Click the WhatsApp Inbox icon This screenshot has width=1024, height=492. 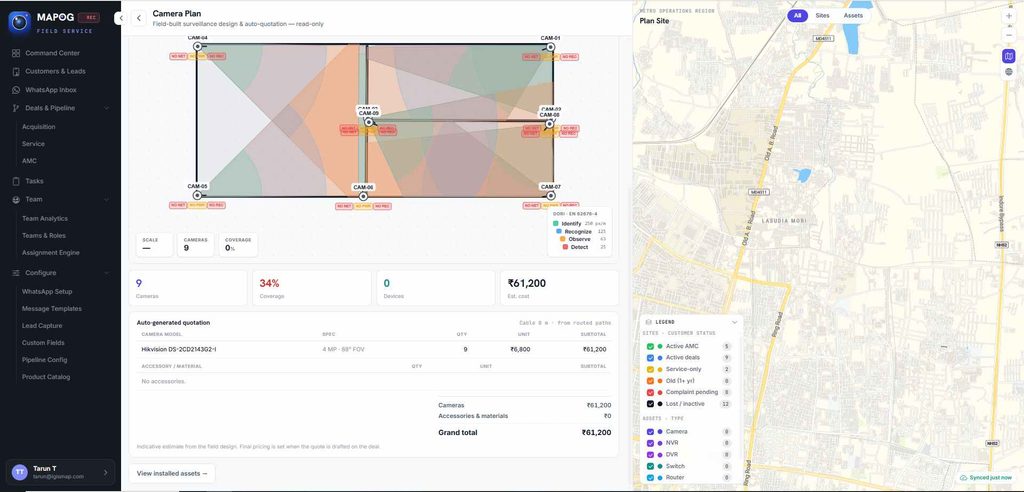[16, 90]
